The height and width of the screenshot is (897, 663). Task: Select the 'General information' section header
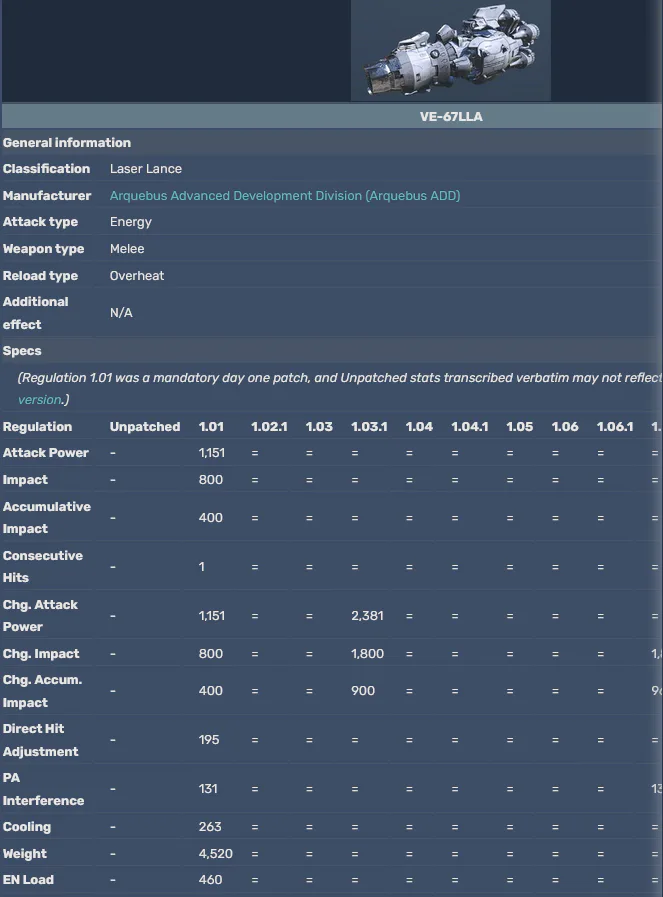(67, 143)
